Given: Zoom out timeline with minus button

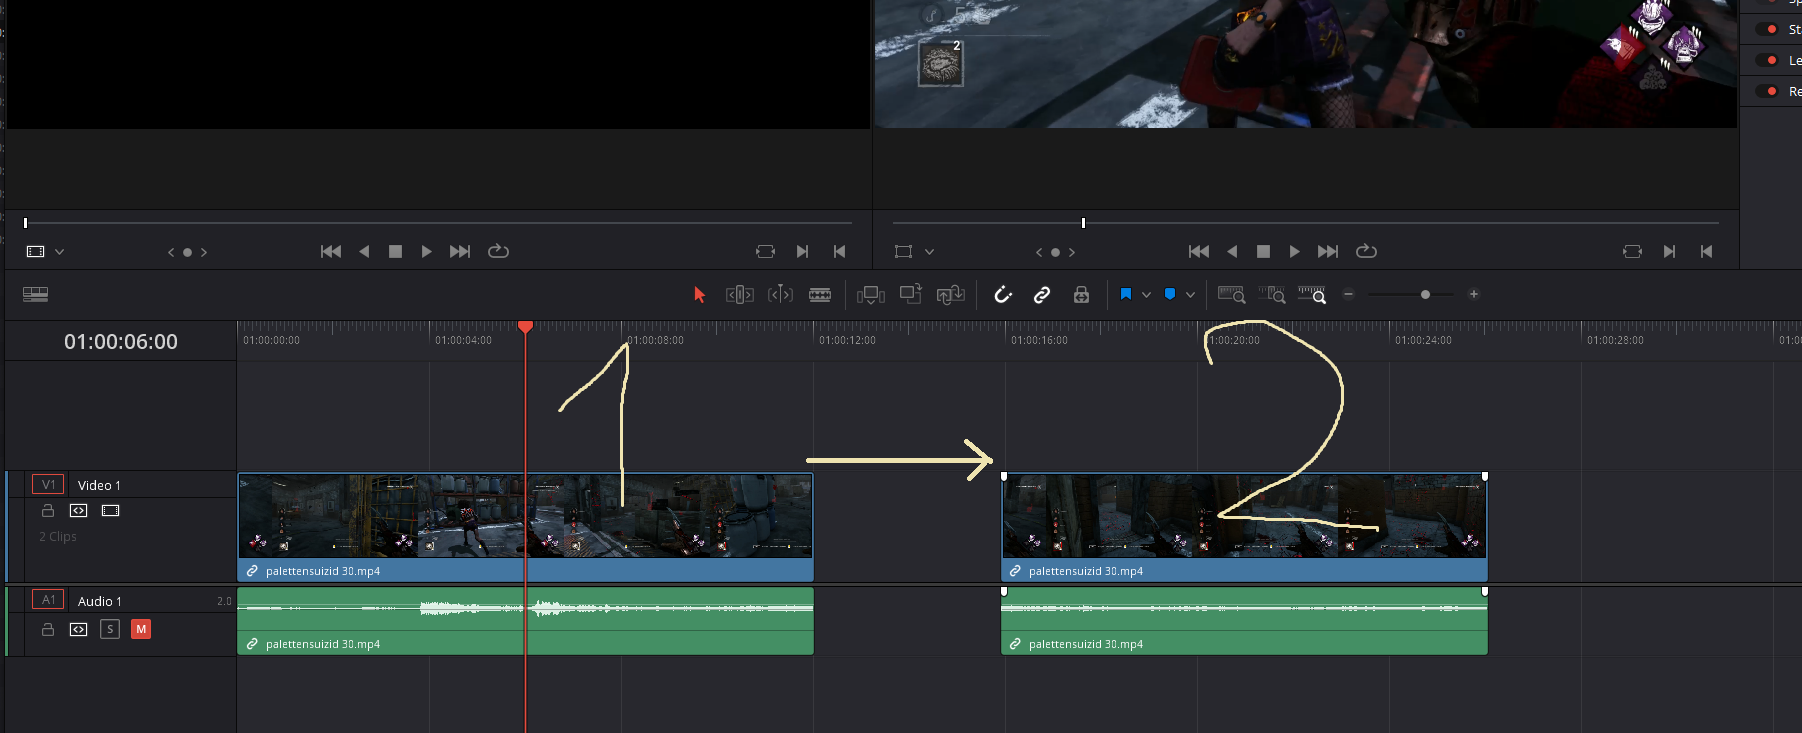Looking at the screenshot, I should [x=1348, y=294].
